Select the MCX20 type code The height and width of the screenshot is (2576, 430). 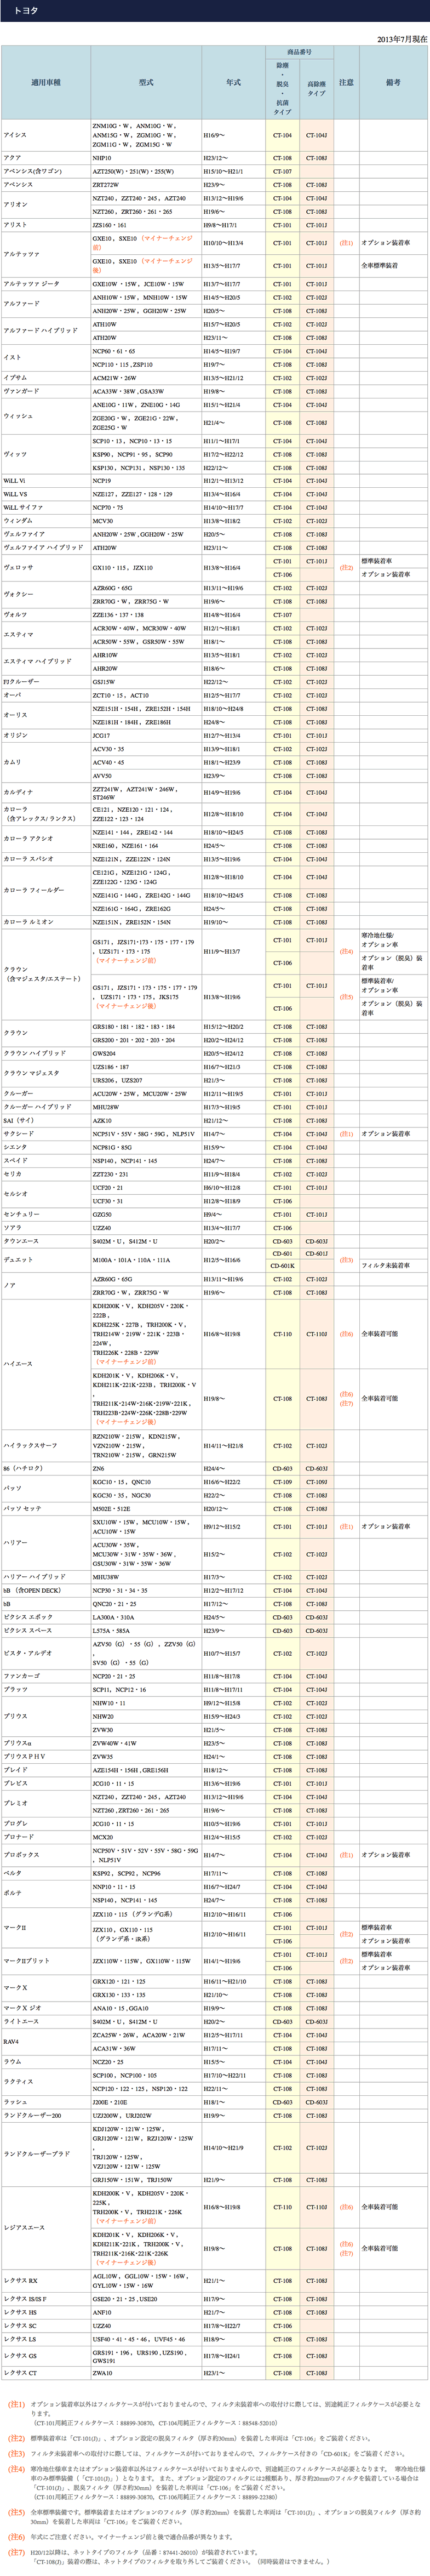(103, 1836)
